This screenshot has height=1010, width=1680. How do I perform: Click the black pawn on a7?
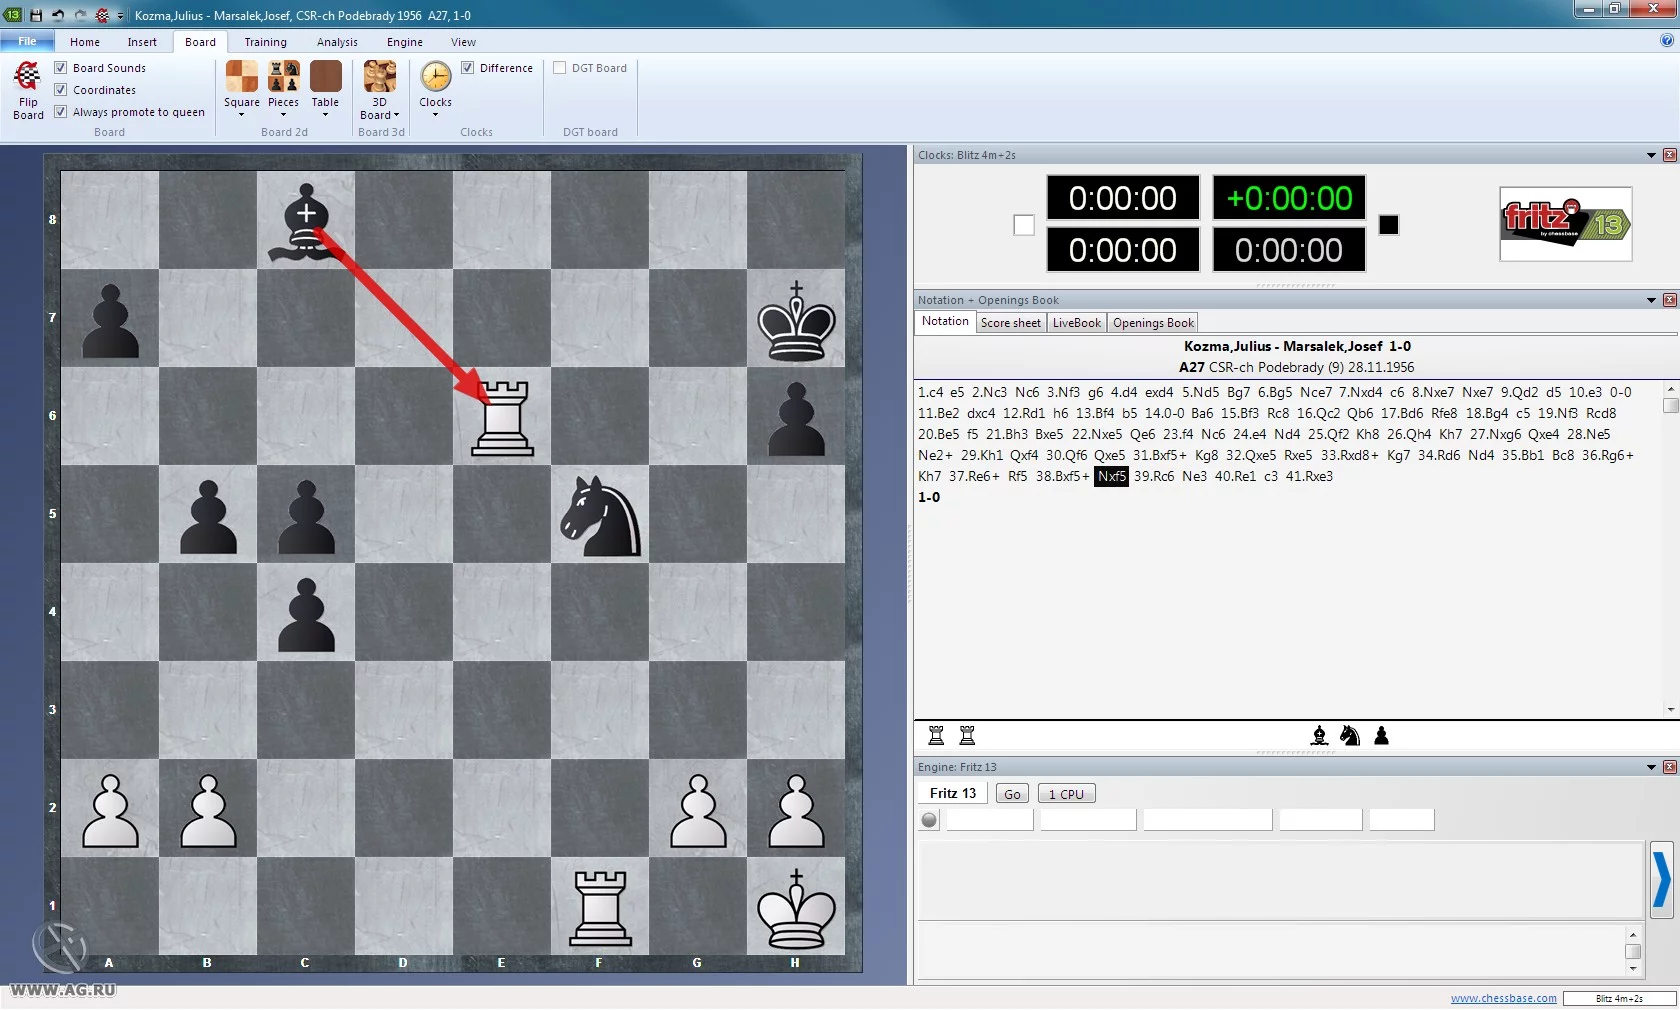[x=110, y=321]
